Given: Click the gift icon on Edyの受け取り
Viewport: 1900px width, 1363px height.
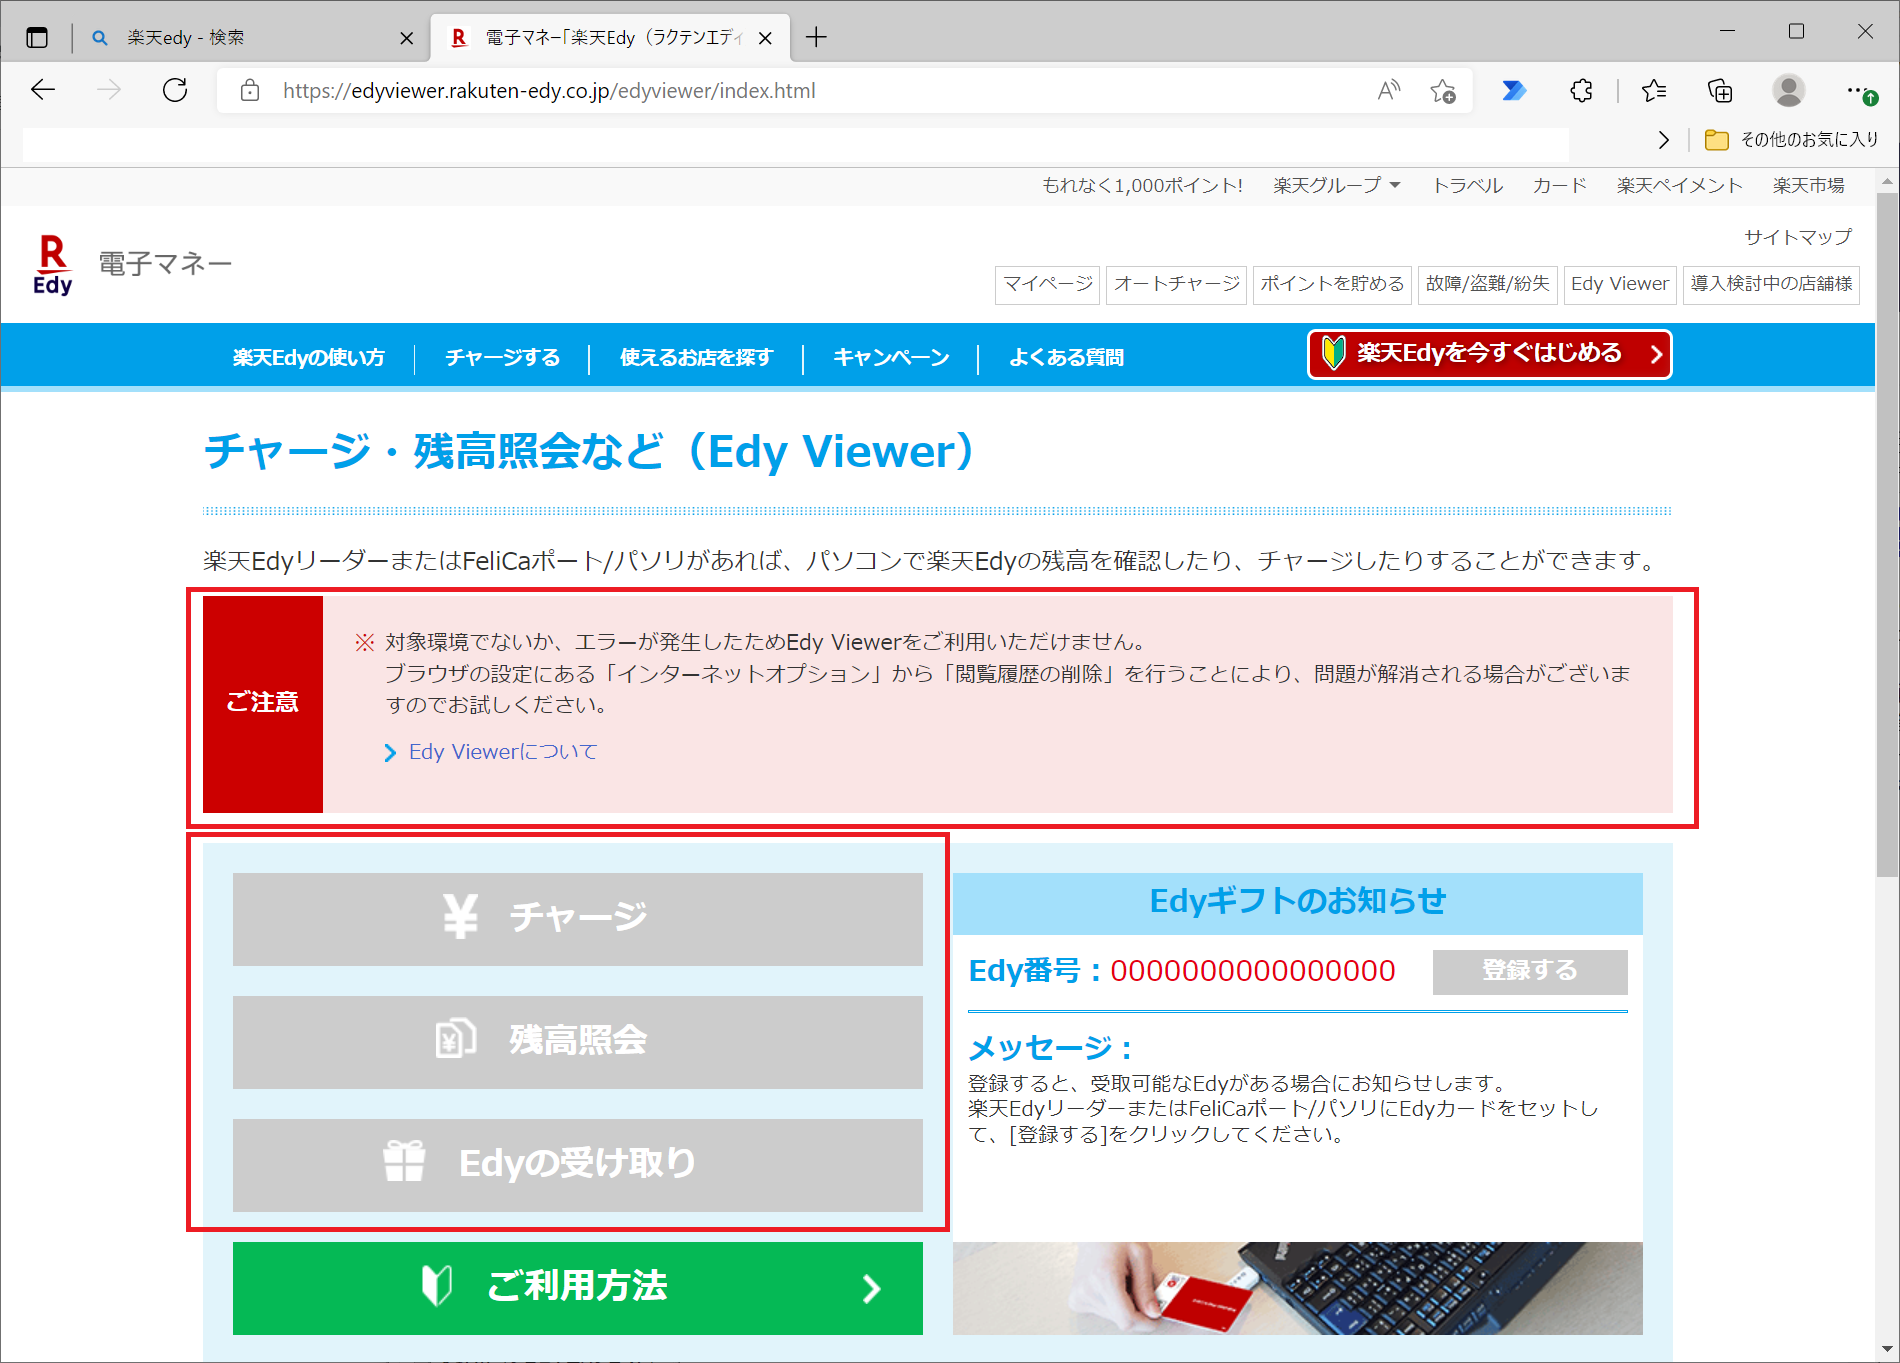Looking at the screenshot, I should (x=404, y=1161).
